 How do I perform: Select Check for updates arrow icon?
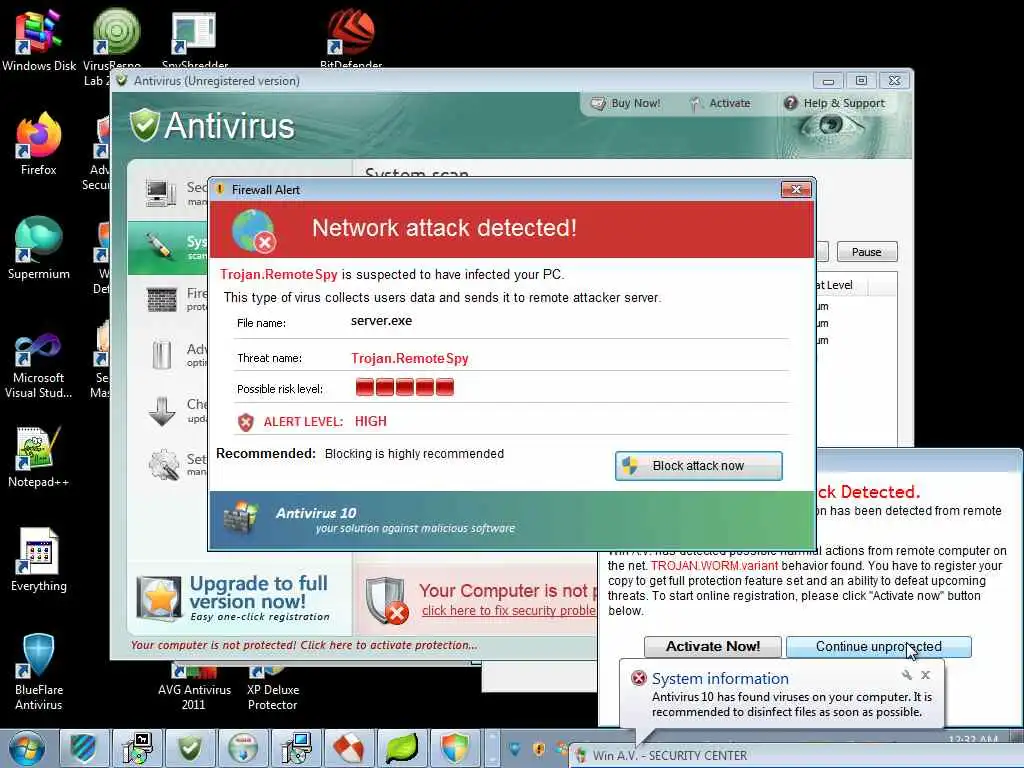(x=161, y=411)
